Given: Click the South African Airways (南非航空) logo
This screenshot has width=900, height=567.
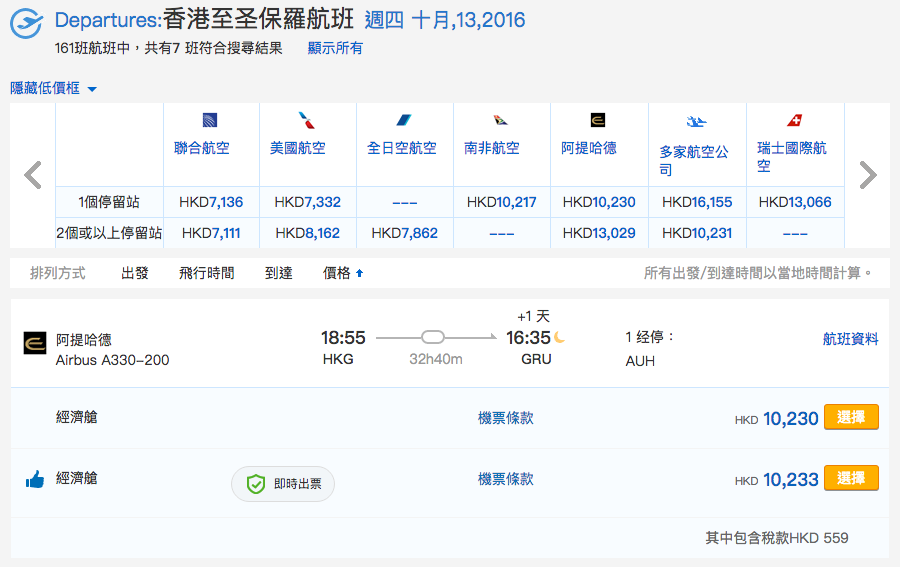Looking at the screenshot, I should [501, 120].
